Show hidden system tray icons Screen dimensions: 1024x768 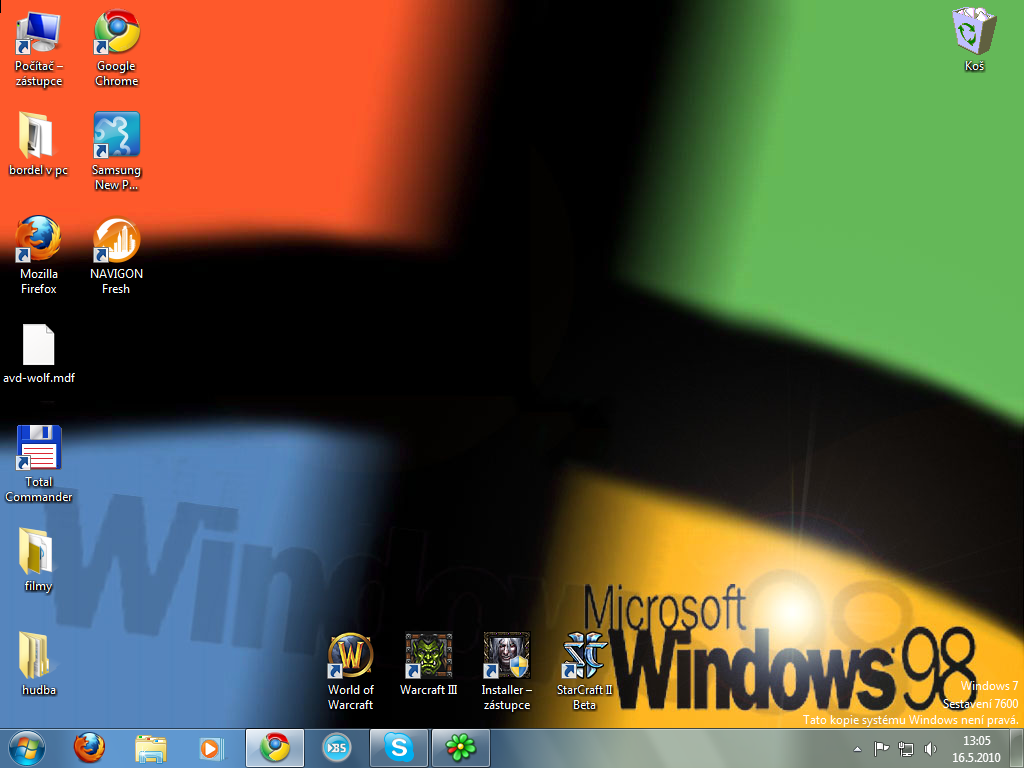click(857, 748)
